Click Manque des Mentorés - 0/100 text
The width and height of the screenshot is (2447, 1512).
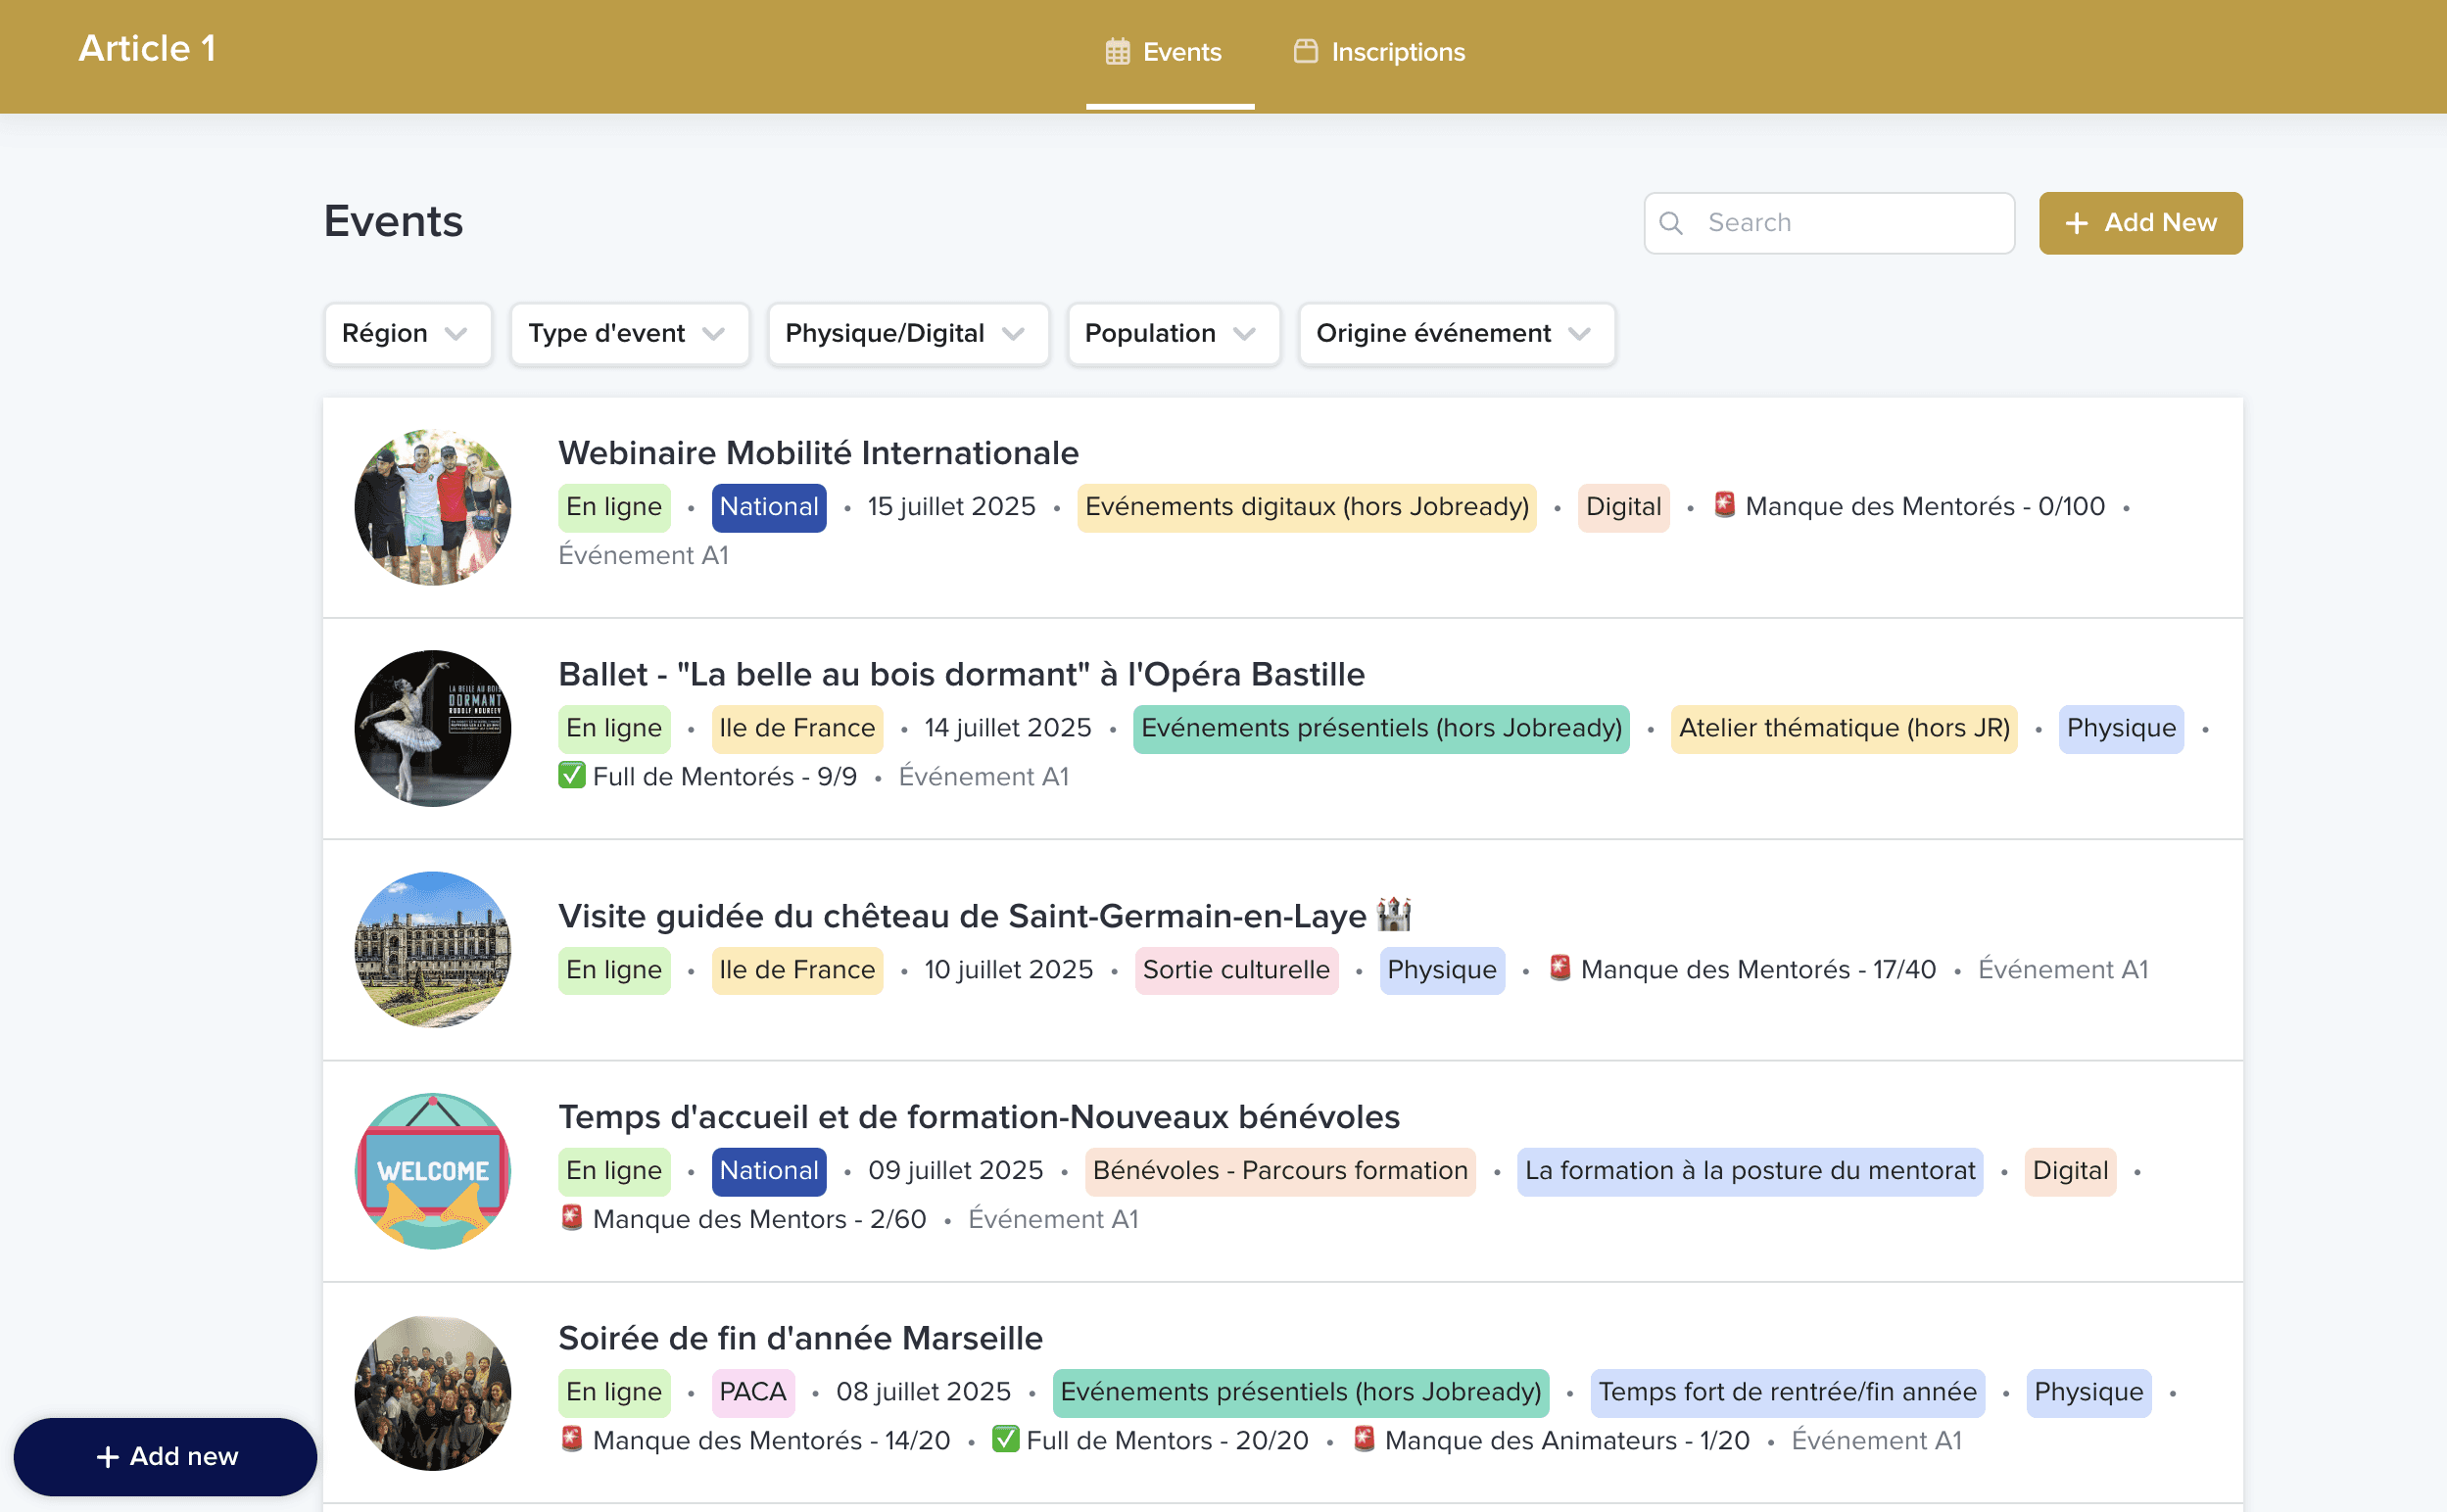(x=1924, y=507)
